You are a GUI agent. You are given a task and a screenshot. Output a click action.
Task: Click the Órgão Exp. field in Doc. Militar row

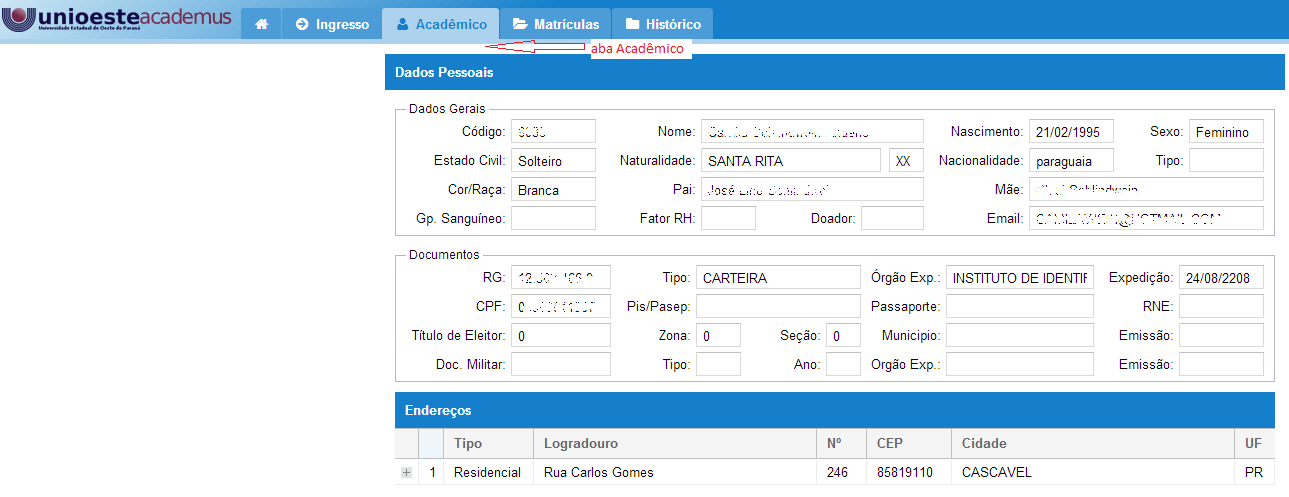pos(1020,365)
